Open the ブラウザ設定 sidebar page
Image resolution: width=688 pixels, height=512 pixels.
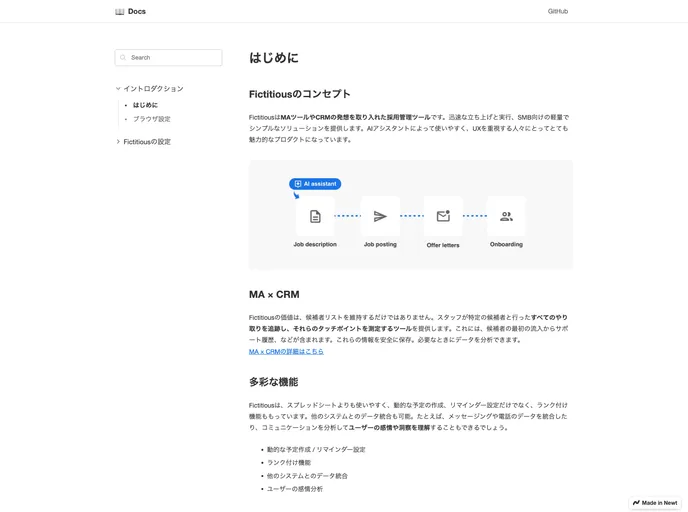pos(152,119)
